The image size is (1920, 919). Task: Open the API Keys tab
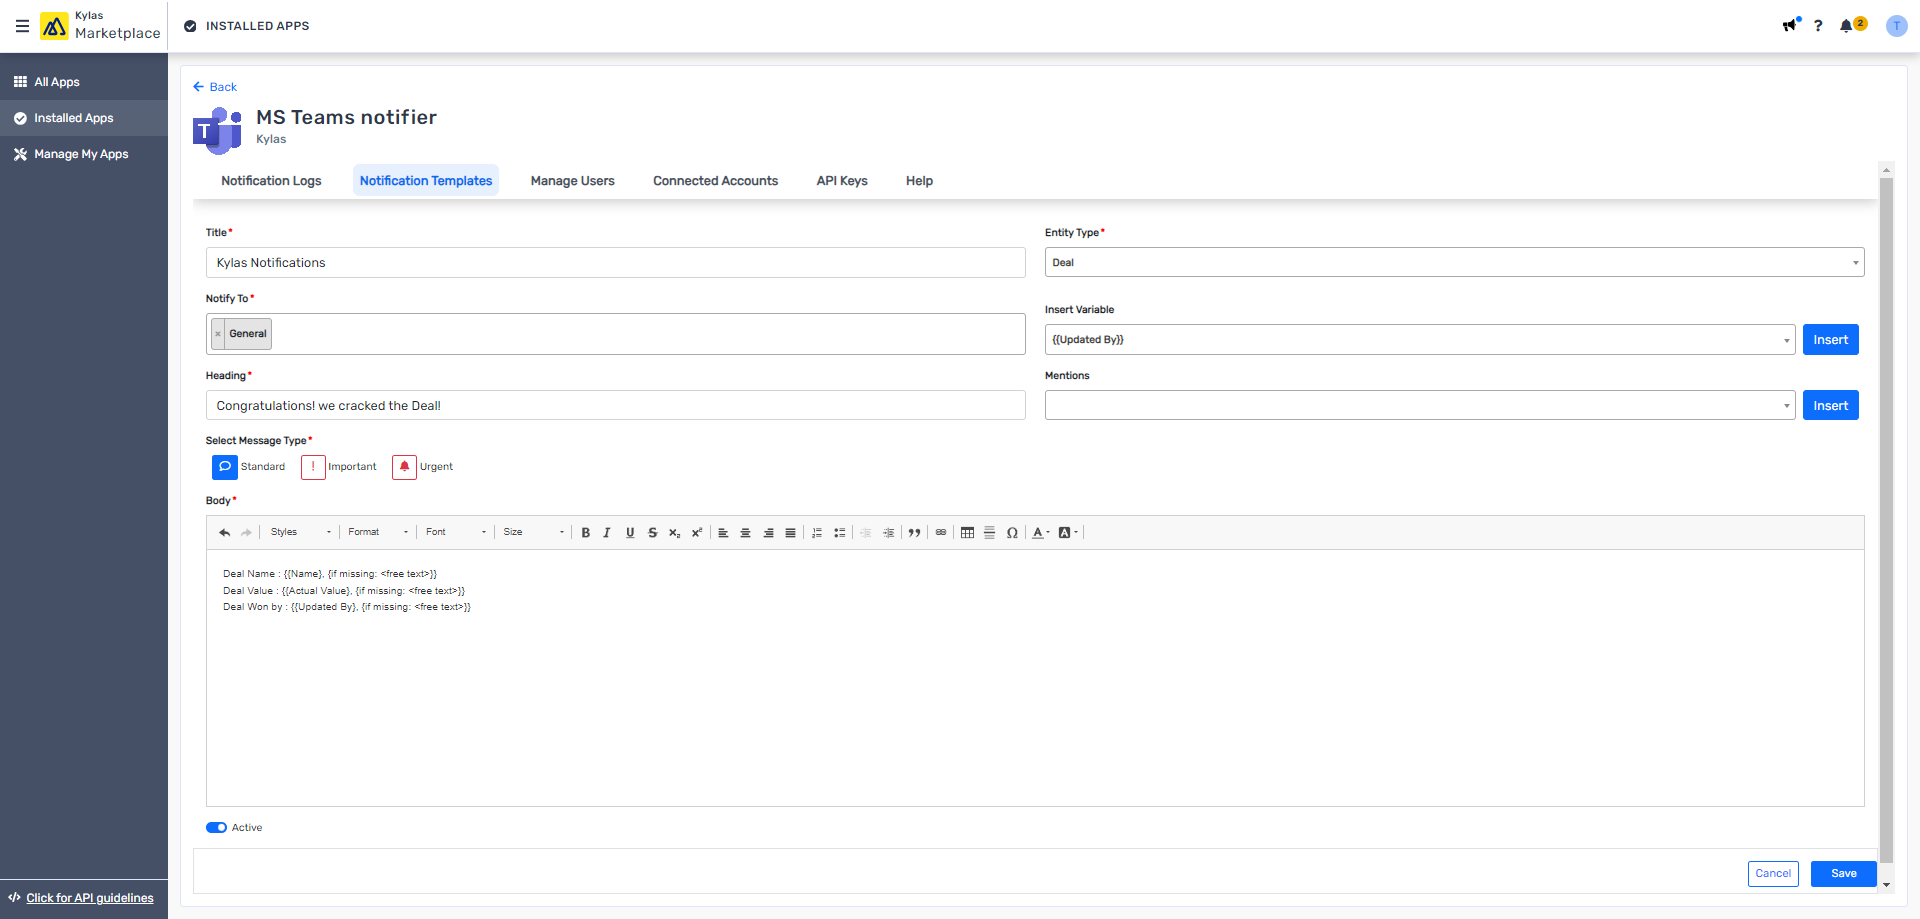coord(842,181)
